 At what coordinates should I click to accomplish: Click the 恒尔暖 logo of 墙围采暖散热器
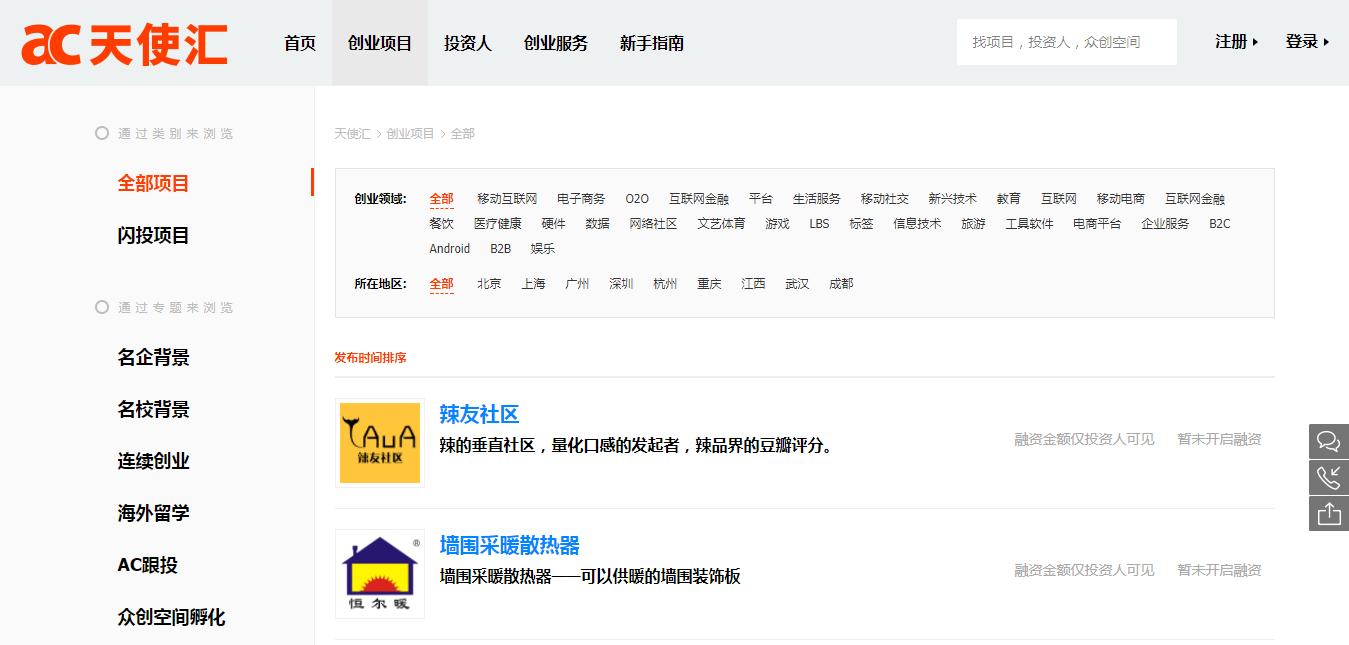point(379,574)
